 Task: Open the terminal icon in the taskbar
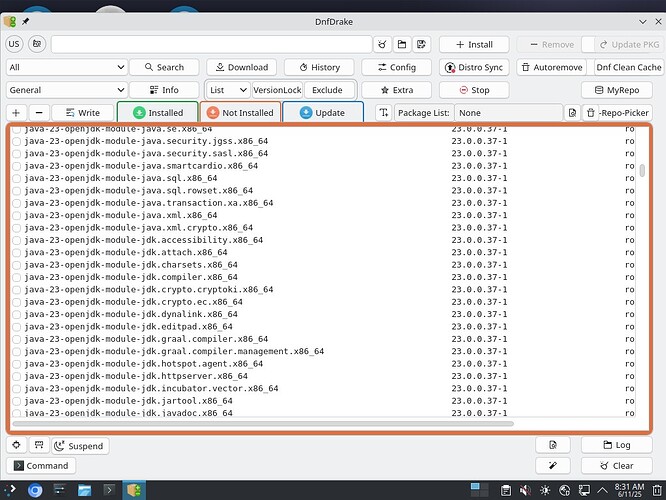click(x=109, y=491)
